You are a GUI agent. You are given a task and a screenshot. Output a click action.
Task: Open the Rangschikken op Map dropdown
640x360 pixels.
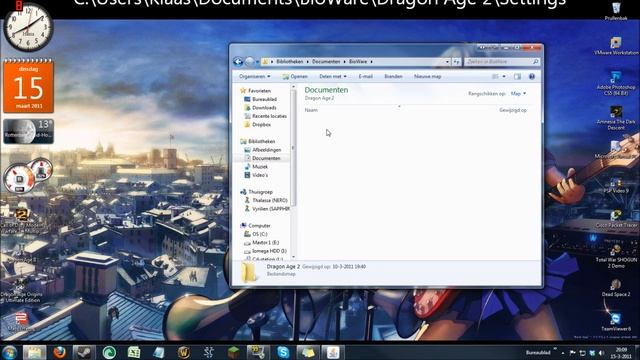[x=518, y=93]
